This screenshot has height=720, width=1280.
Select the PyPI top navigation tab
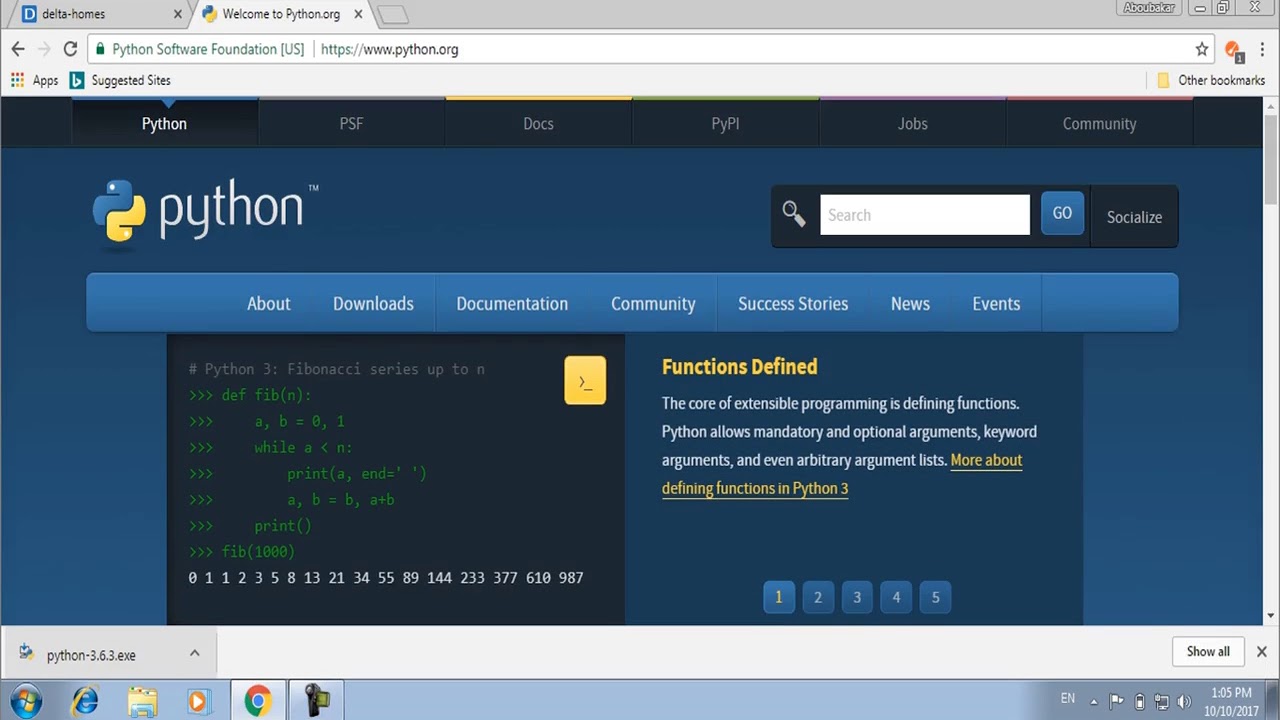point(725,123)
